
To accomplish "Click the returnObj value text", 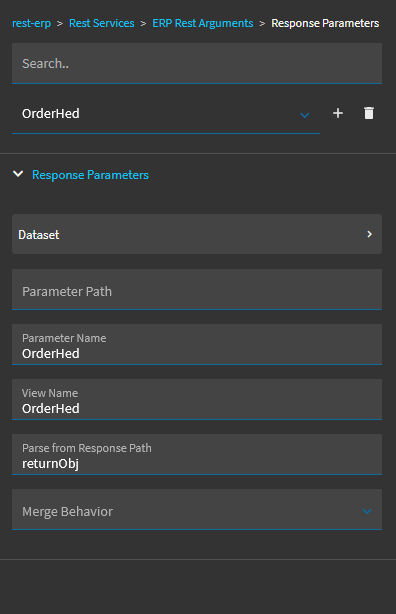I will [x=50, y=464].
